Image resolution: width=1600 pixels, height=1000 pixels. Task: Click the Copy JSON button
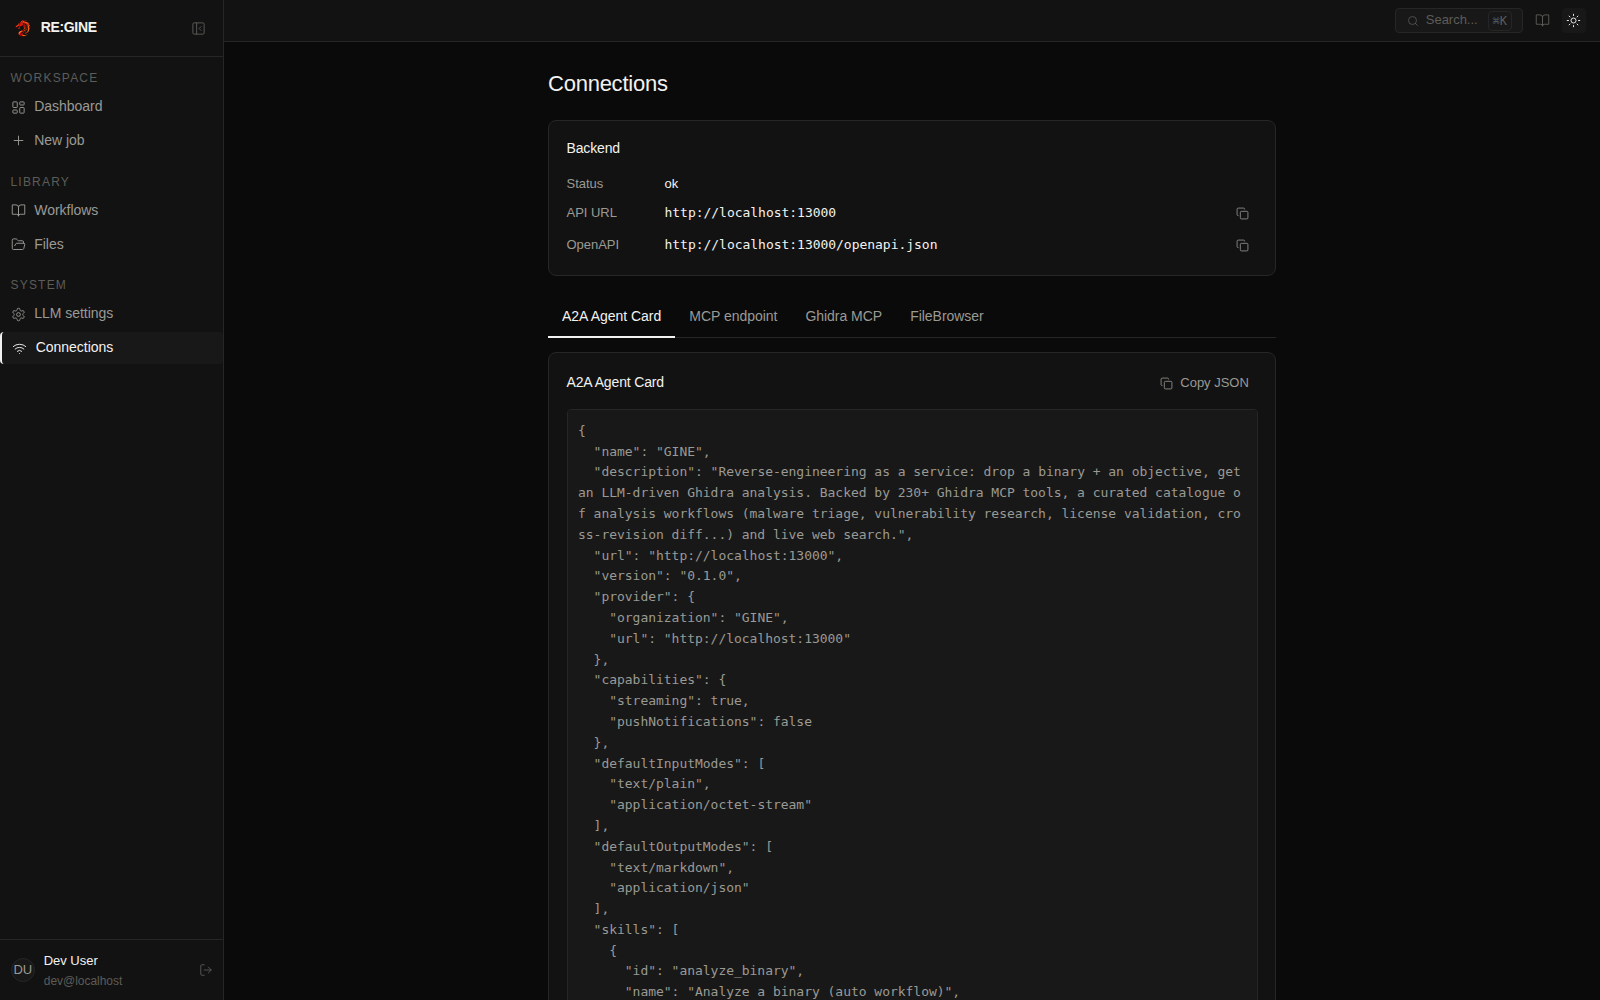pyautogui.click(x=1204, y=383)
